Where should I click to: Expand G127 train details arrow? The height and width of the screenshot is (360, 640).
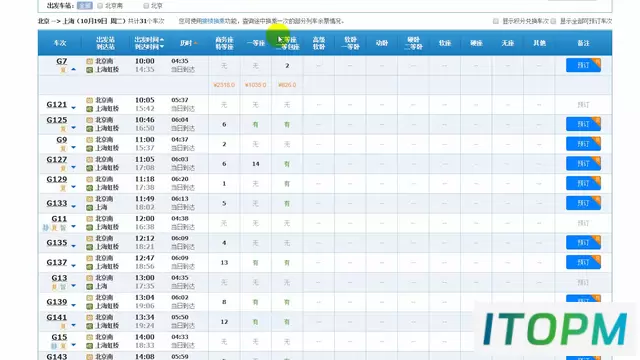[73, 167]
